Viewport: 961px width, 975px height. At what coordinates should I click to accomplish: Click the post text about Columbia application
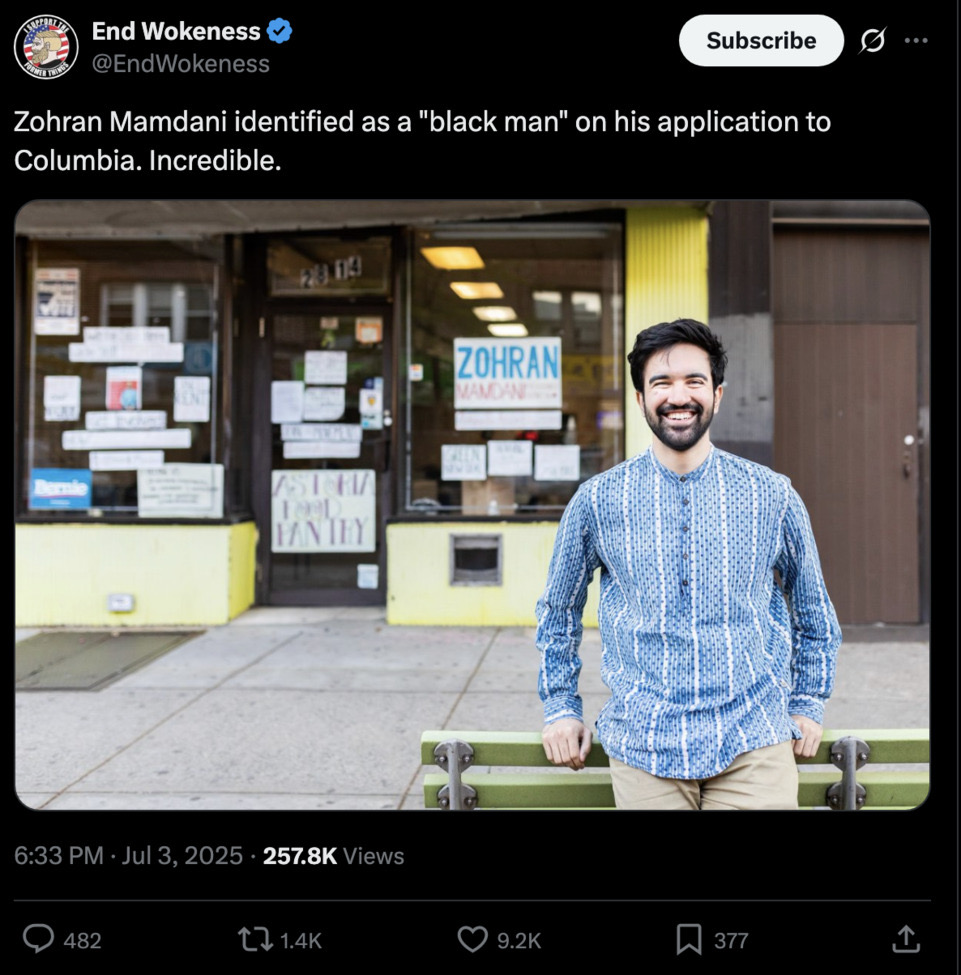pyautogui.click(x=422, y=141)
